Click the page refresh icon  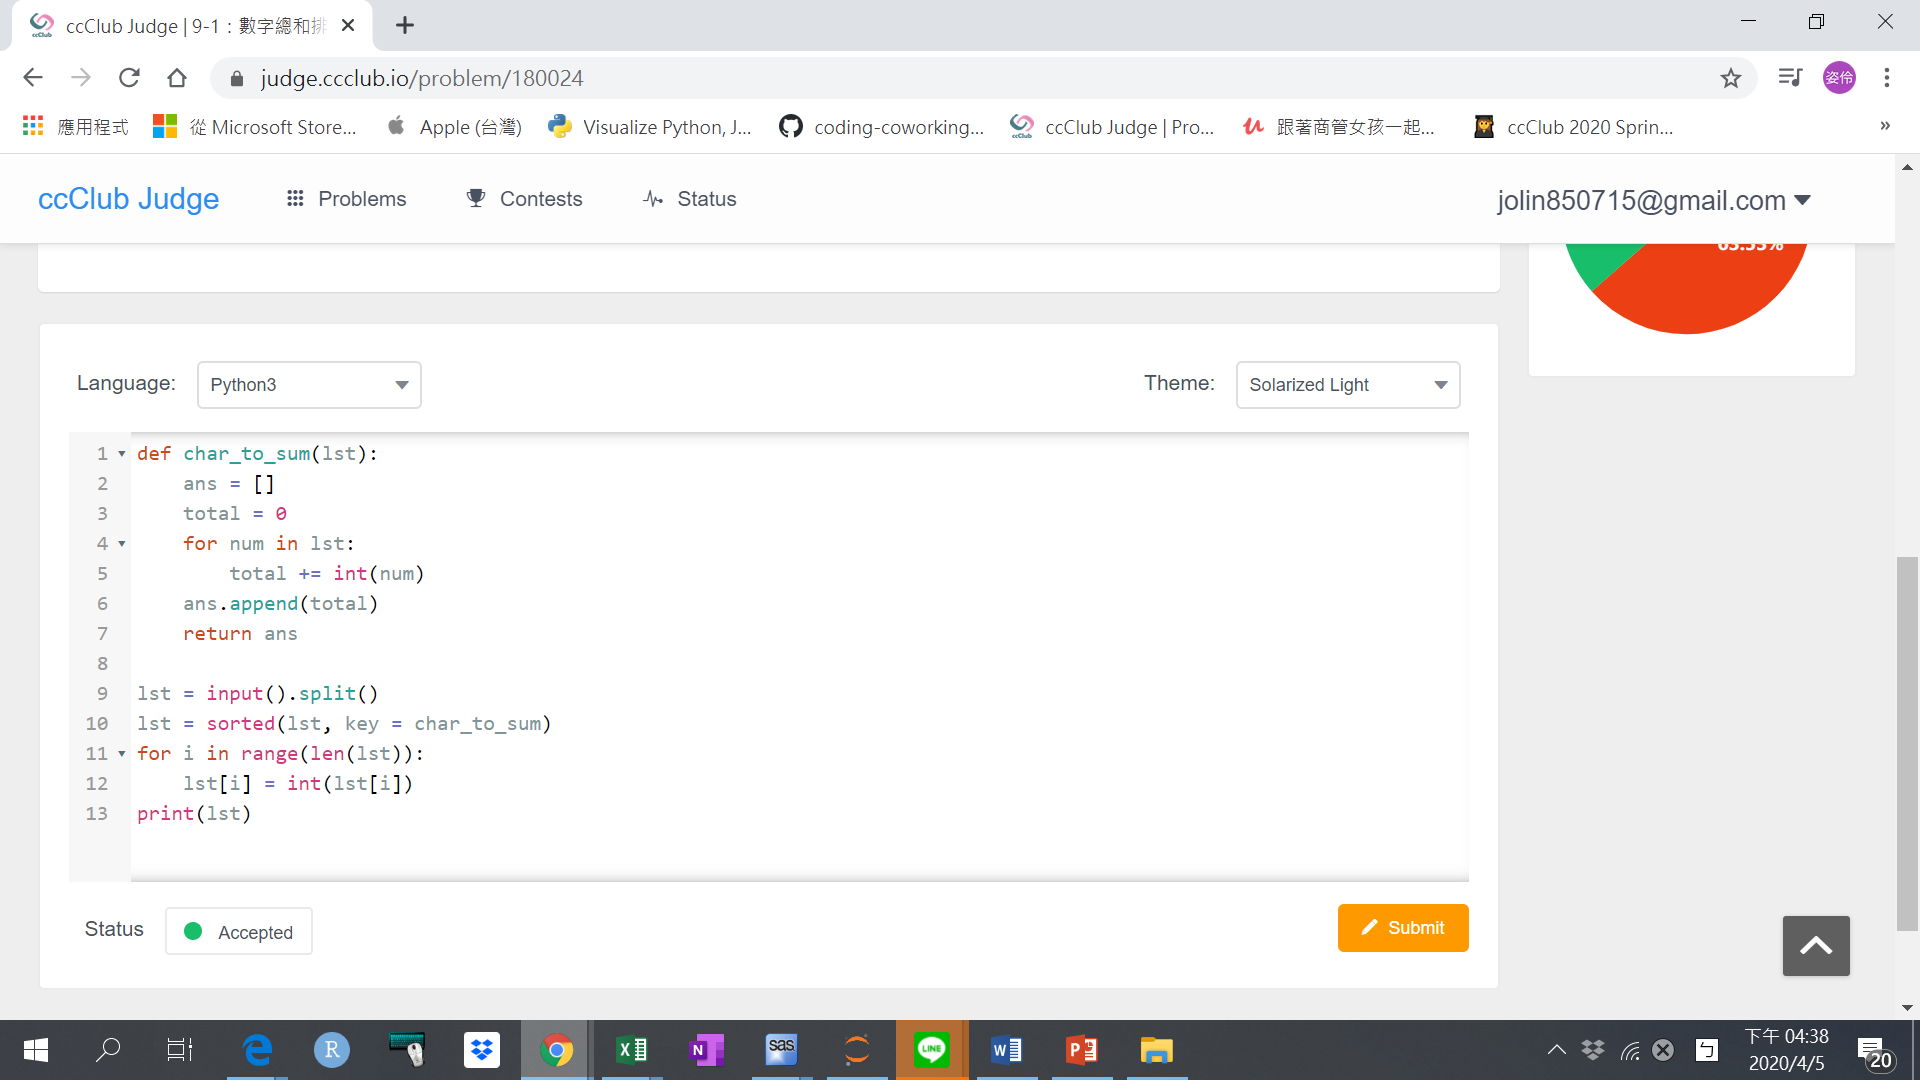(129, 77)
